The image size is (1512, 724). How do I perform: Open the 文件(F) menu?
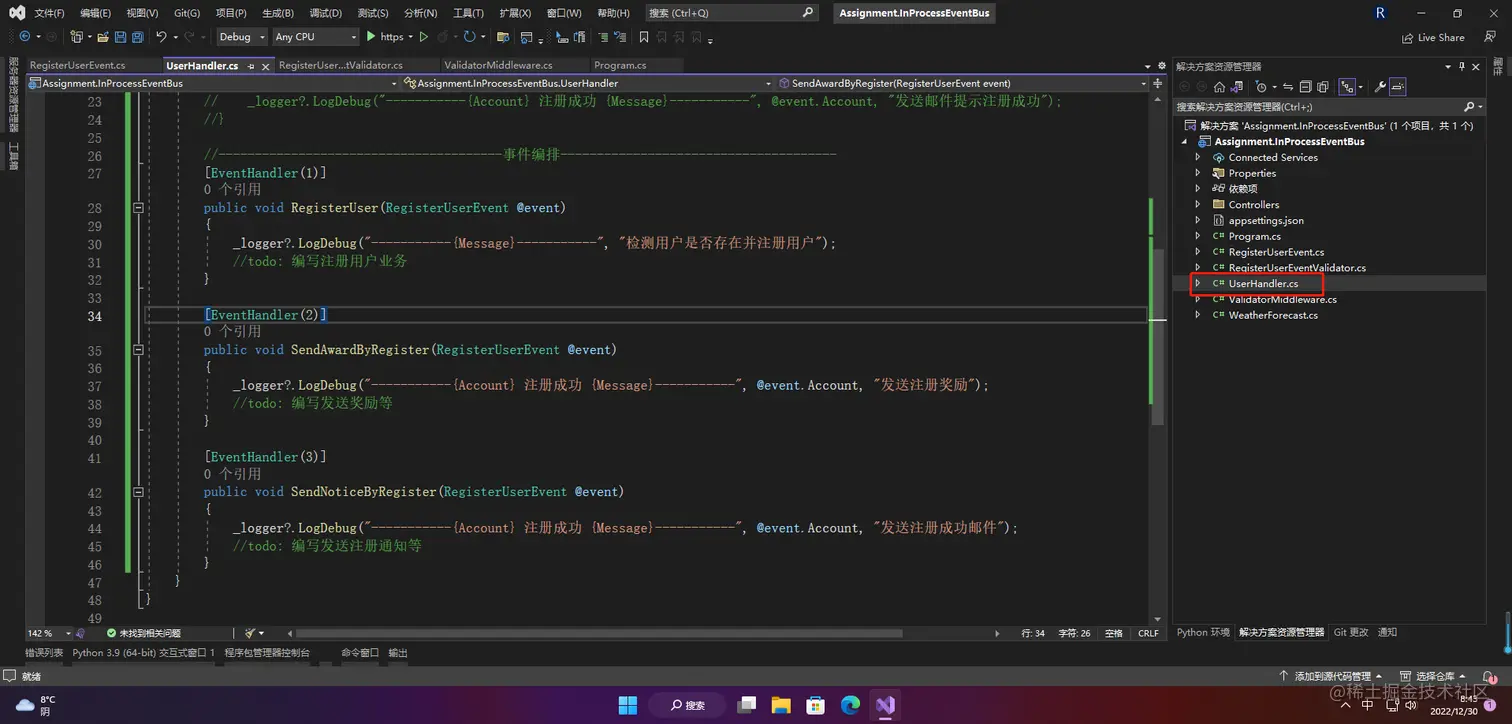tap(49, 13)
